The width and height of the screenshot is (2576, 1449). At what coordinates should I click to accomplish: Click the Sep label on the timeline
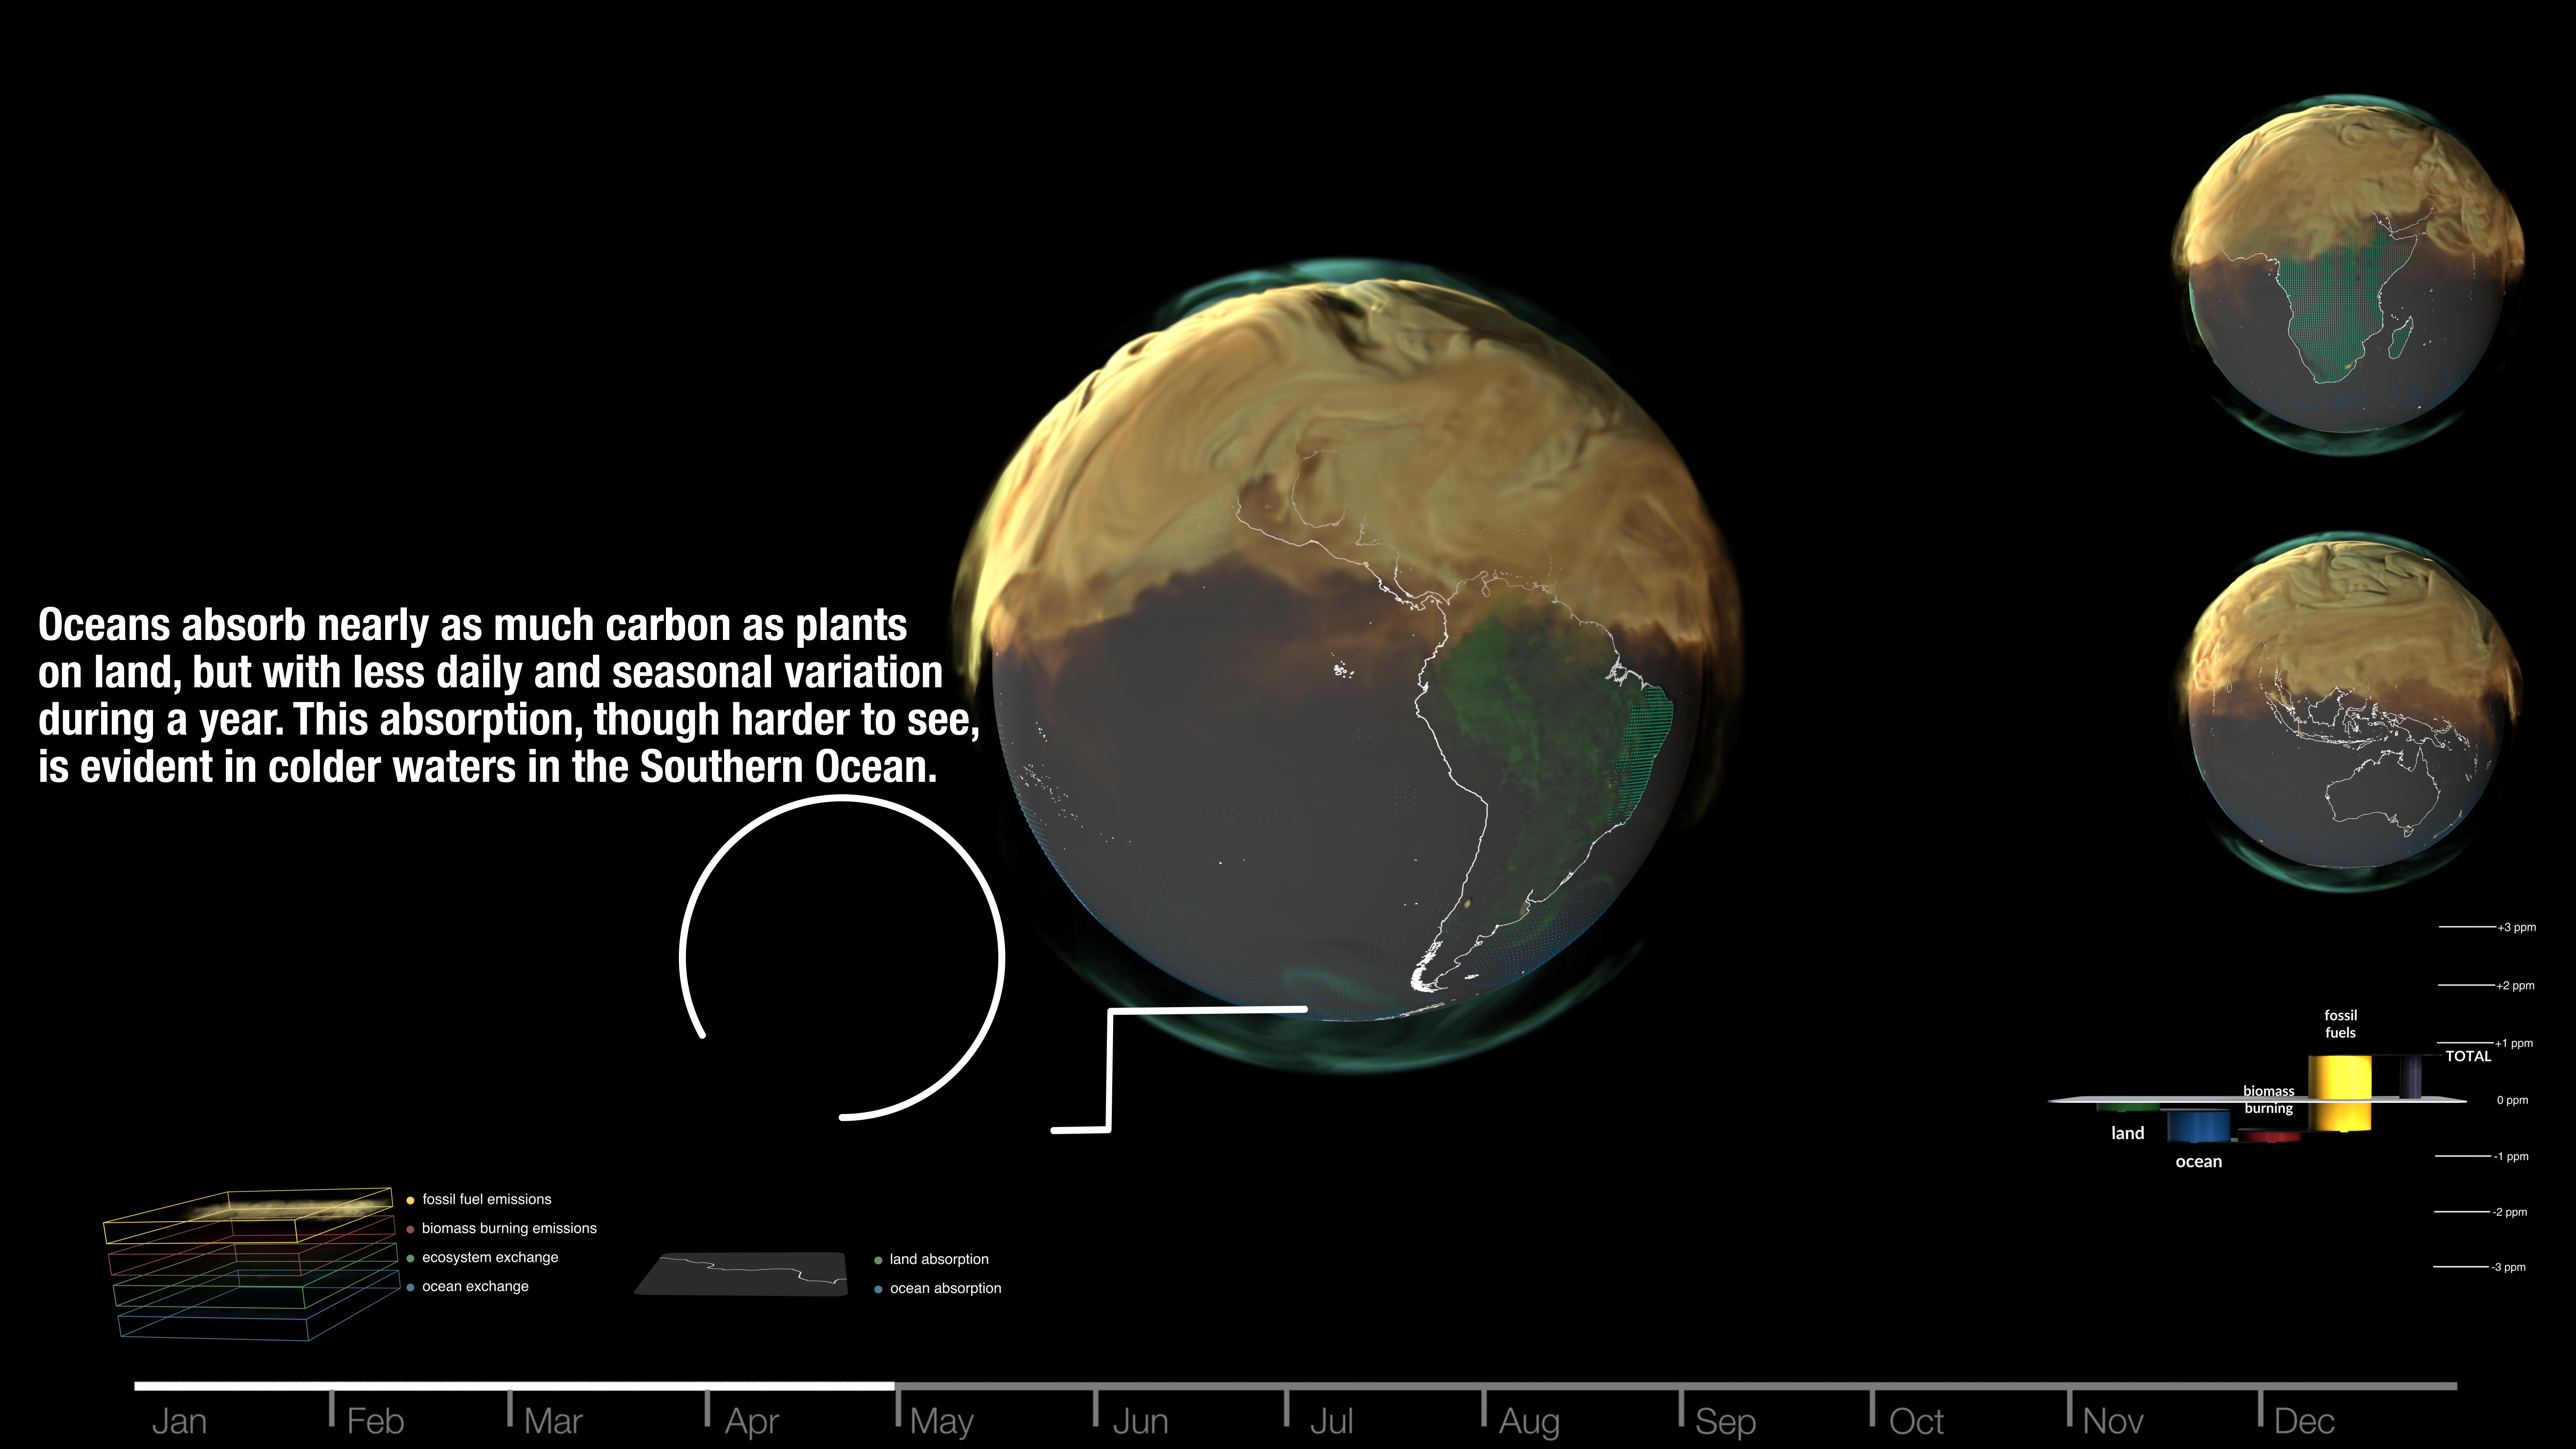[1725, 1422]
